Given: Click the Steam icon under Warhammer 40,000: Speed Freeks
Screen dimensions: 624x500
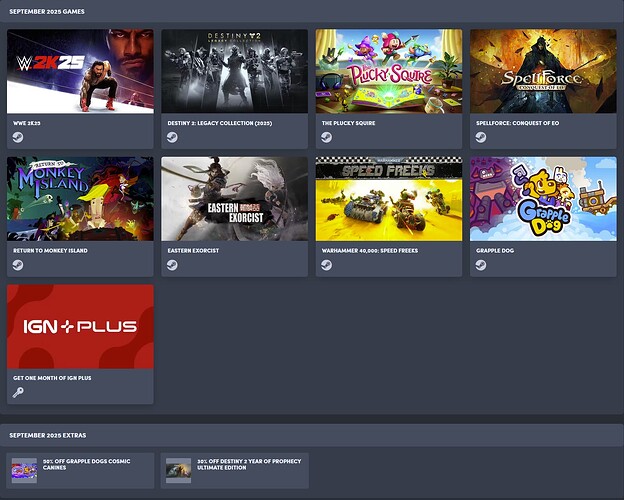Looking at the screenshot, I should 327,266.
